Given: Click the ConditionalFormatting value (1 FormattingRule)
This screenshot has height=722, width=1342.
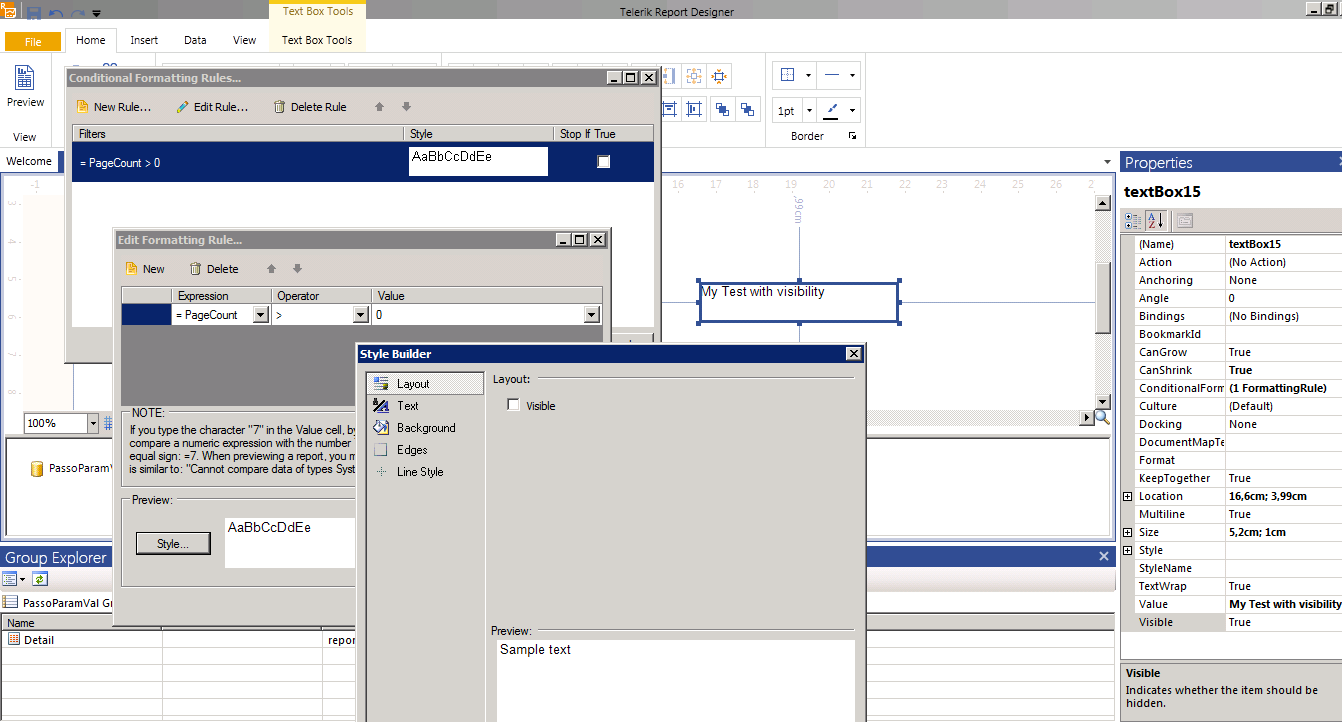Looking at the screenshot, I should 1284,388.
